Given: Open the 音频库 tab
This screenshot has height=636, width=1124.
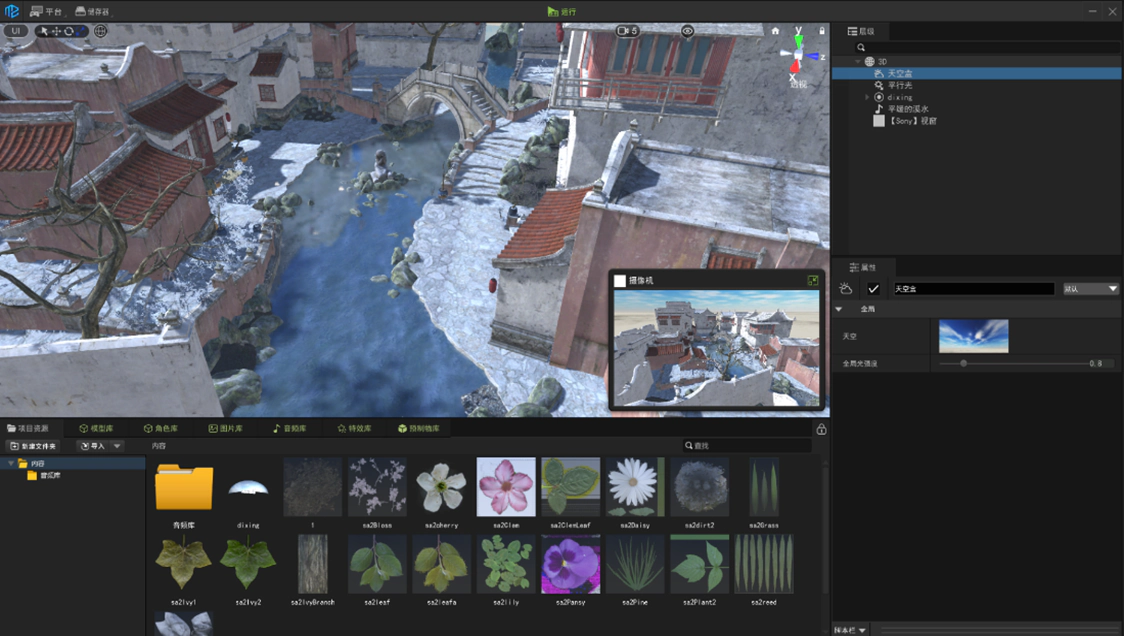Looking at the screenshot, I should (289, 429).
